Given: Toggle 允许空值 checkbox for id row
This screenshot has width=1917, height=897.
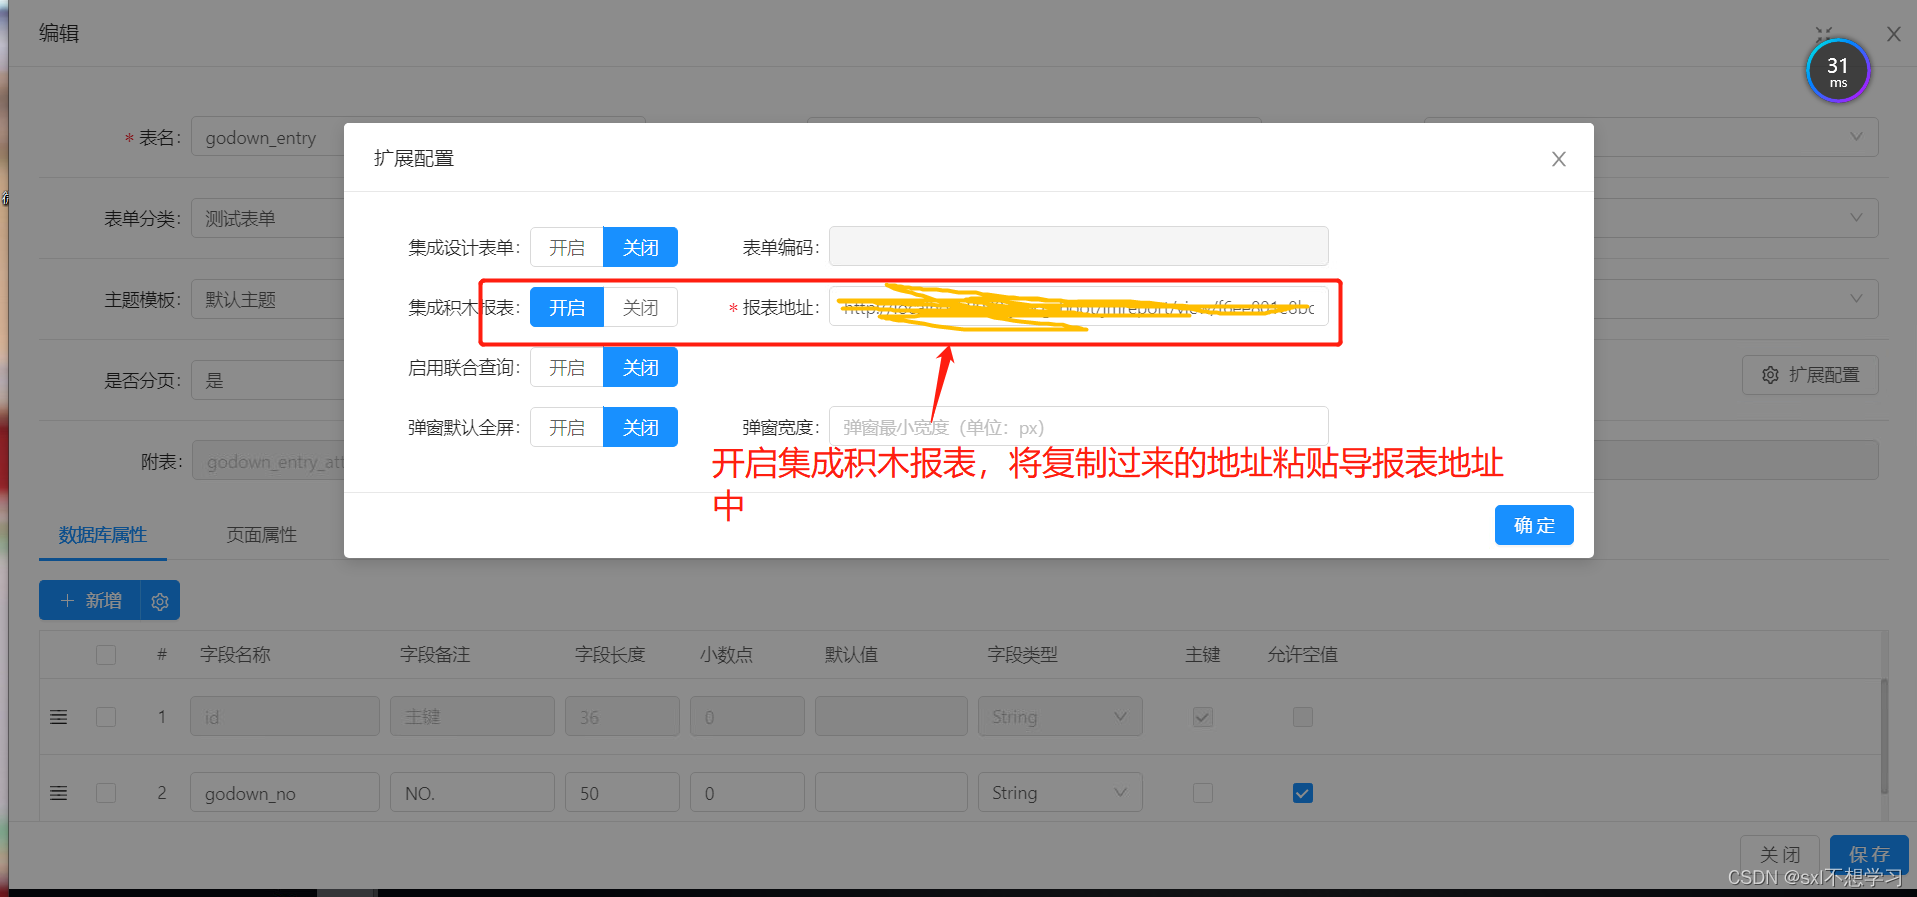Looking at the screenshot, I should pos(1303,717).
